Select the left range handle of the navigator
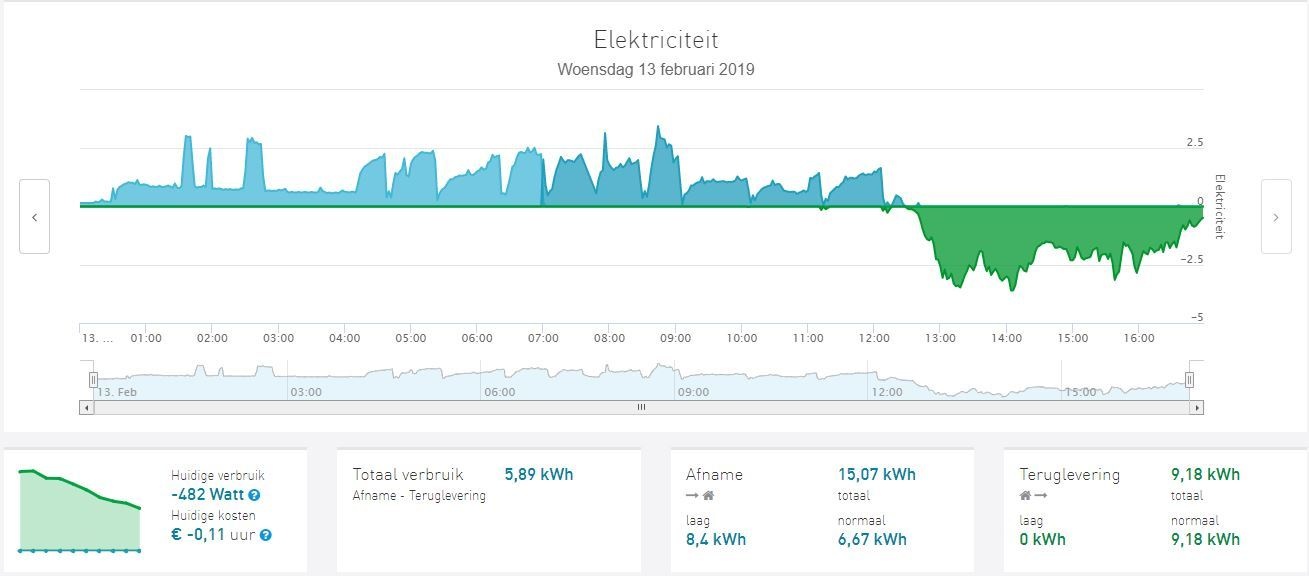The width and height of the screenshot is (1309, 576). [92, 379]
